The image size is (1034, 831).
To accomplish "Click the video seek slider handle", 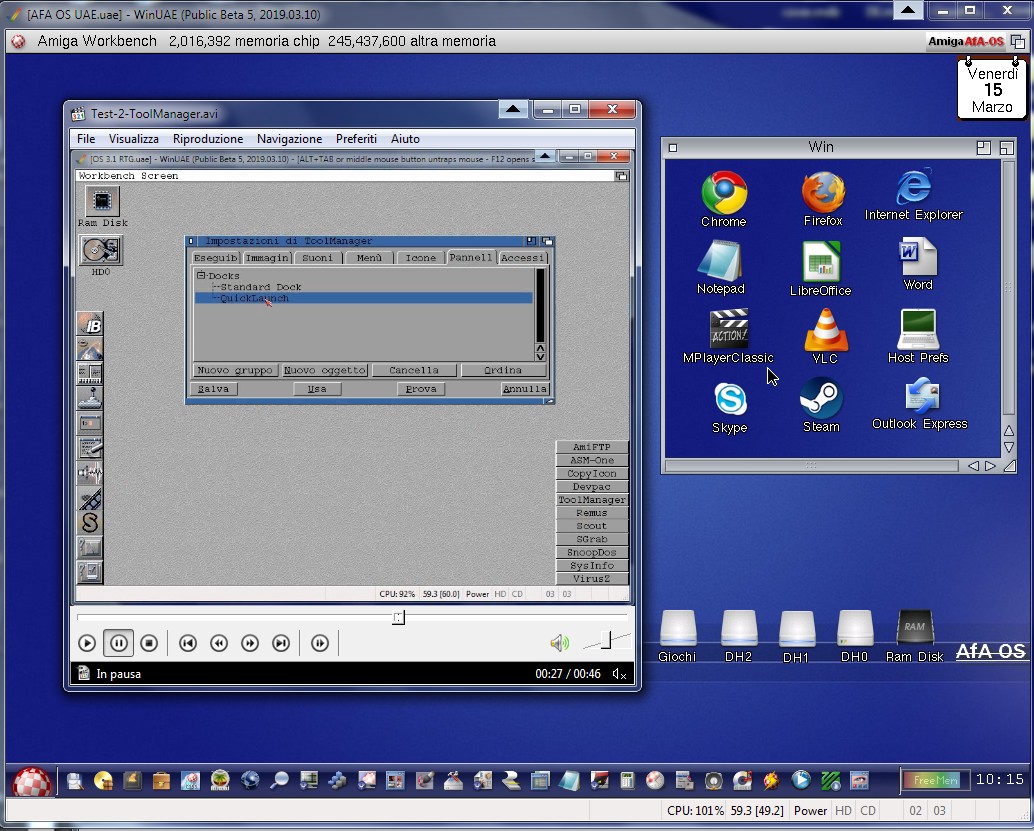I will (398, 618).
